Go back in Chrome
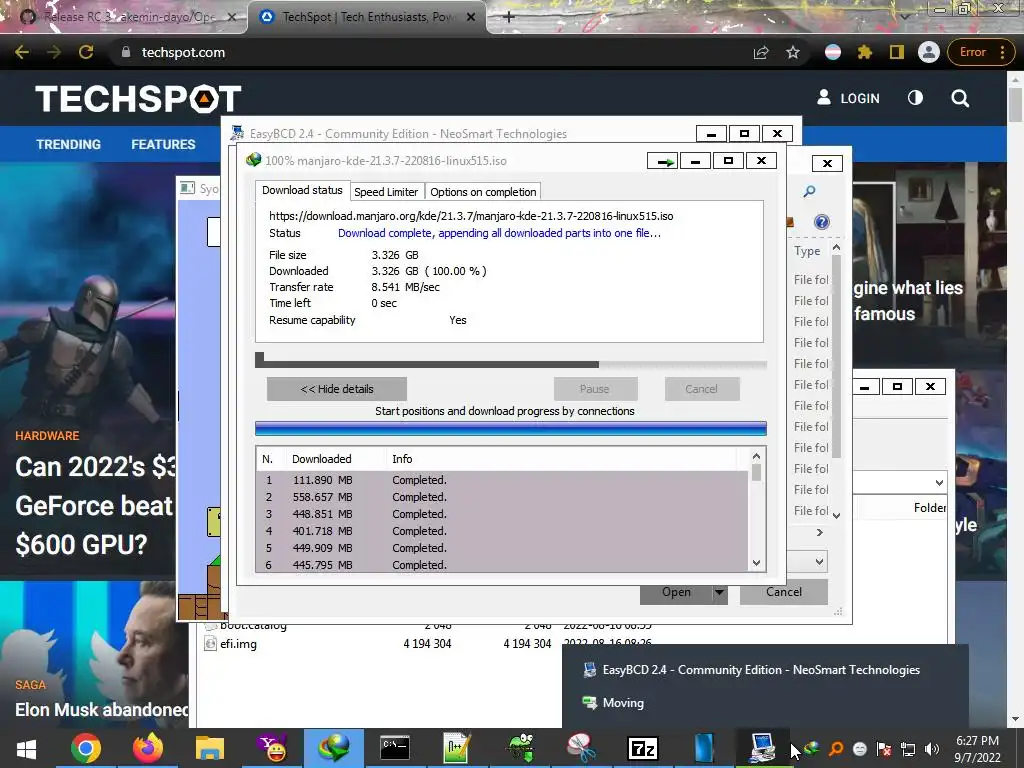Image resolution: width=1024 pixels, height=768 pixels. pyautogui.click(x=22, y=52)
